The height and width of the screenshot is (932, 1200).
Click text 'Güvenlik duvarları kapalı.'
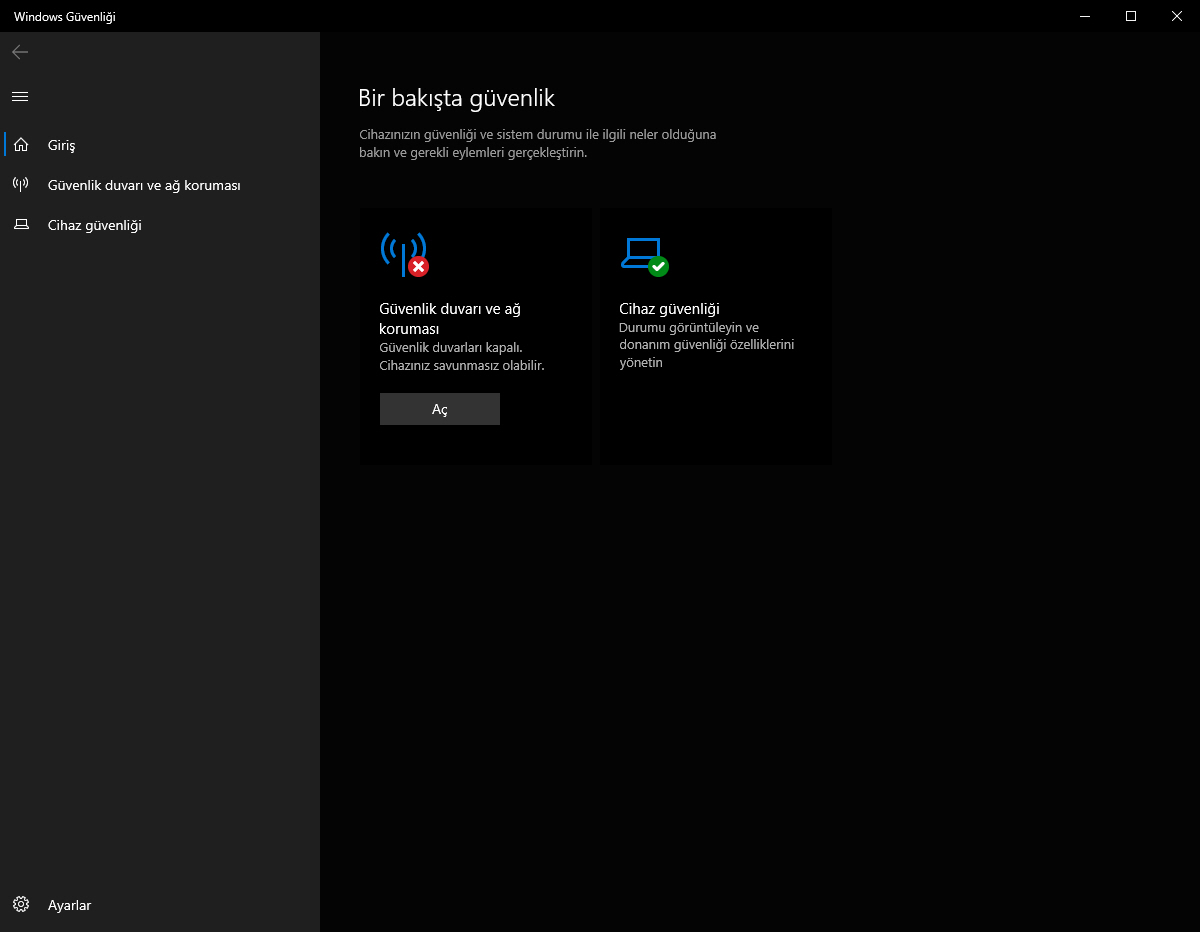pos(451,347)
